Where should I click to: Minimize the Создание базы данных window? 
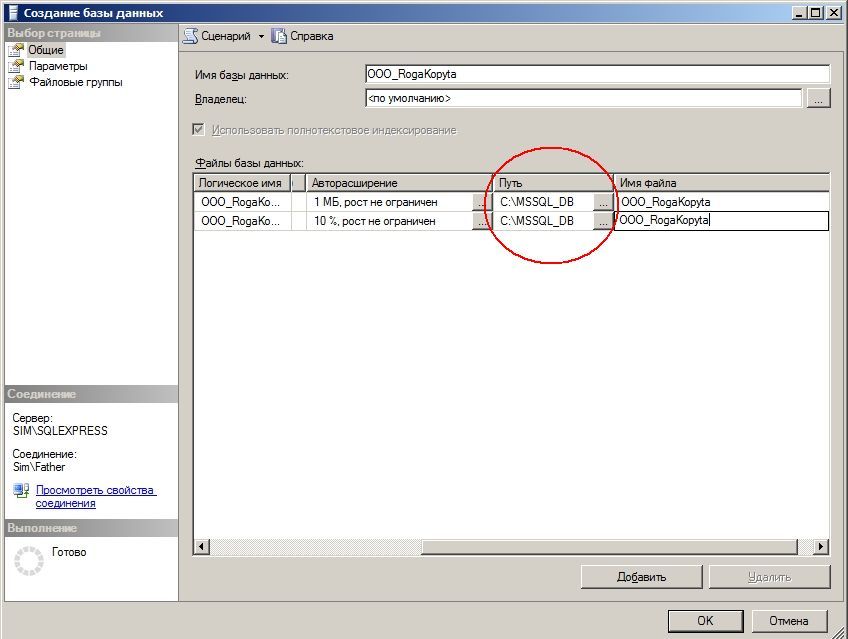(800, 12)
